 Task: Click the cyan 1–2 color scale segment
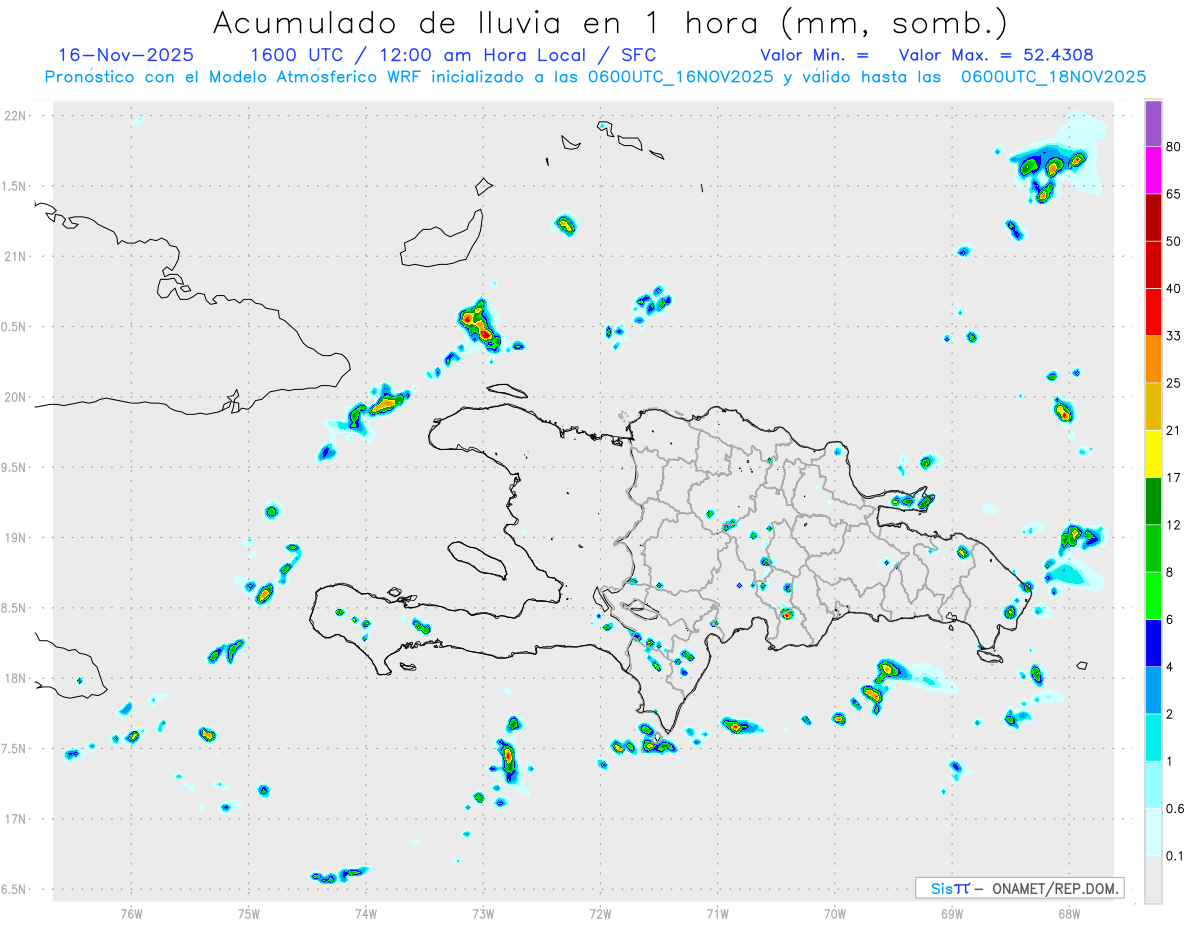1153,737
